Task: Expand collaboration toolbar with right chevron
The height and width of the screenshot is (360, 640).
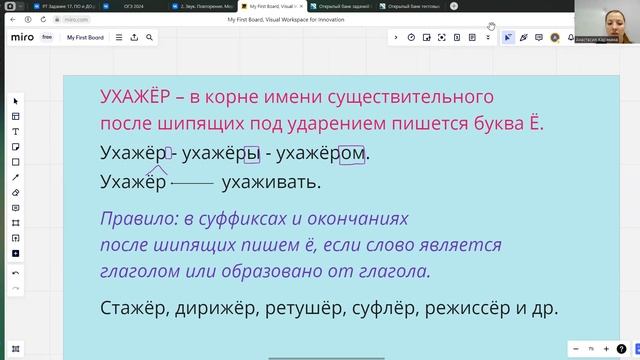Action: click(x=396, y=38)
